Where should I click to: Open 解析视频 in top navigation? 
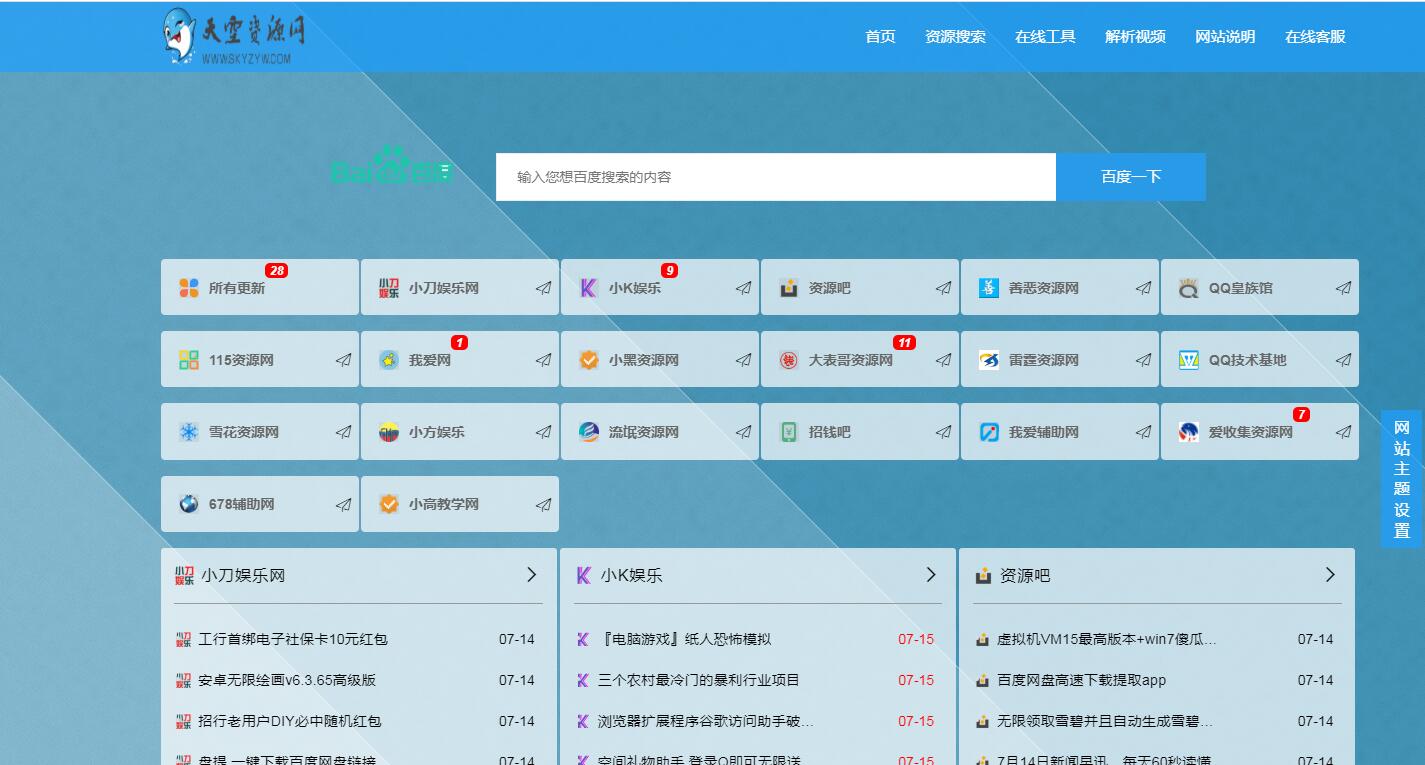click(x=1135, y=37)
